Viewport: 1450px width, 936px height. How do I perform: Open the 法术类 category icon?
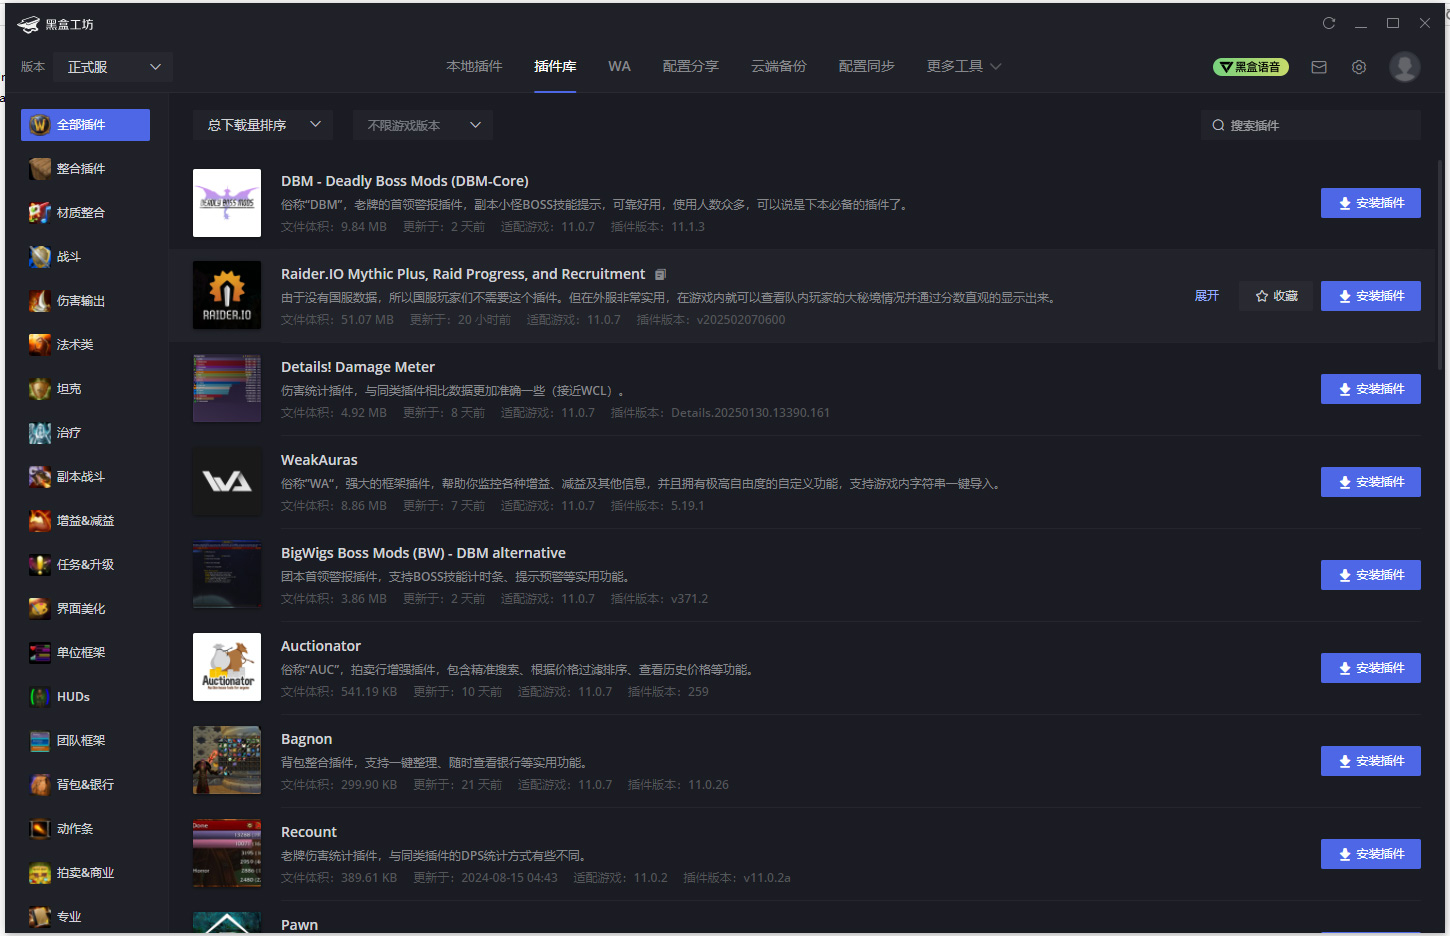40,345
